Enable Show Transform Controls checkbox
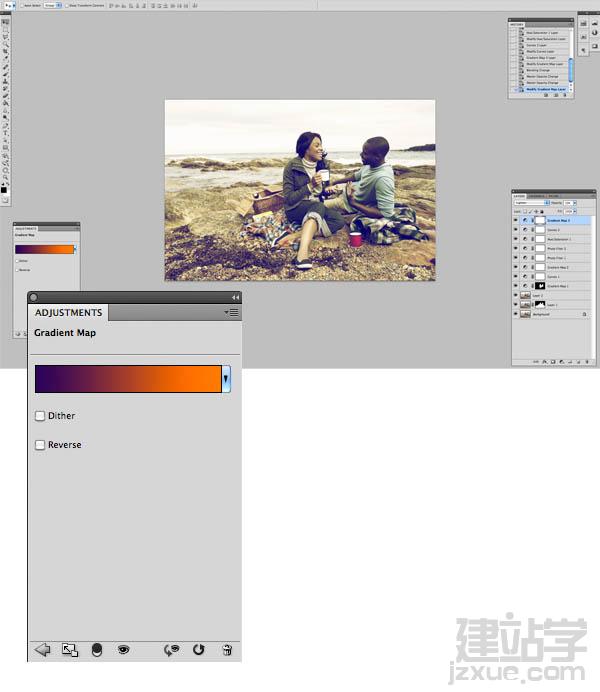This screenshot has height=692, width=600. [67, 6]
